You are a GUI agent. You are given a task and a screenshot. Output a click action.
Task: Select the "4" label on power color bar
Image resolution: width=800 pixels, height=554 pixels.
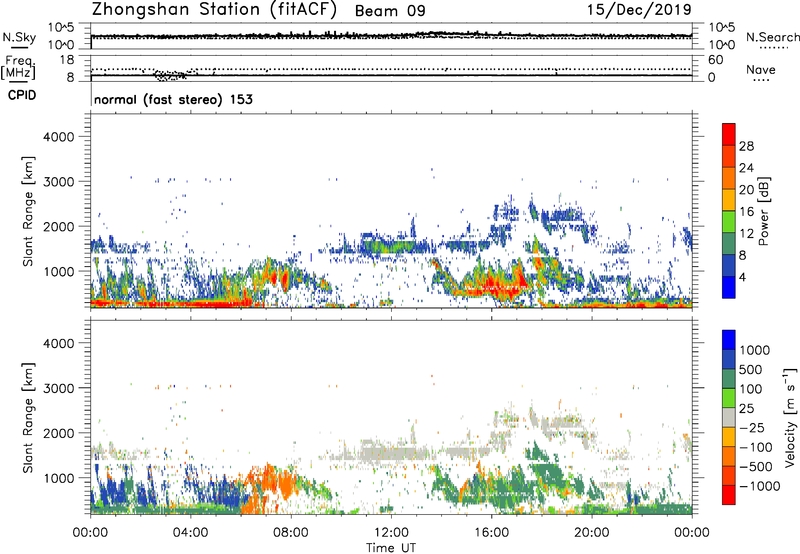pyautogui.click(x=743, y=278)
